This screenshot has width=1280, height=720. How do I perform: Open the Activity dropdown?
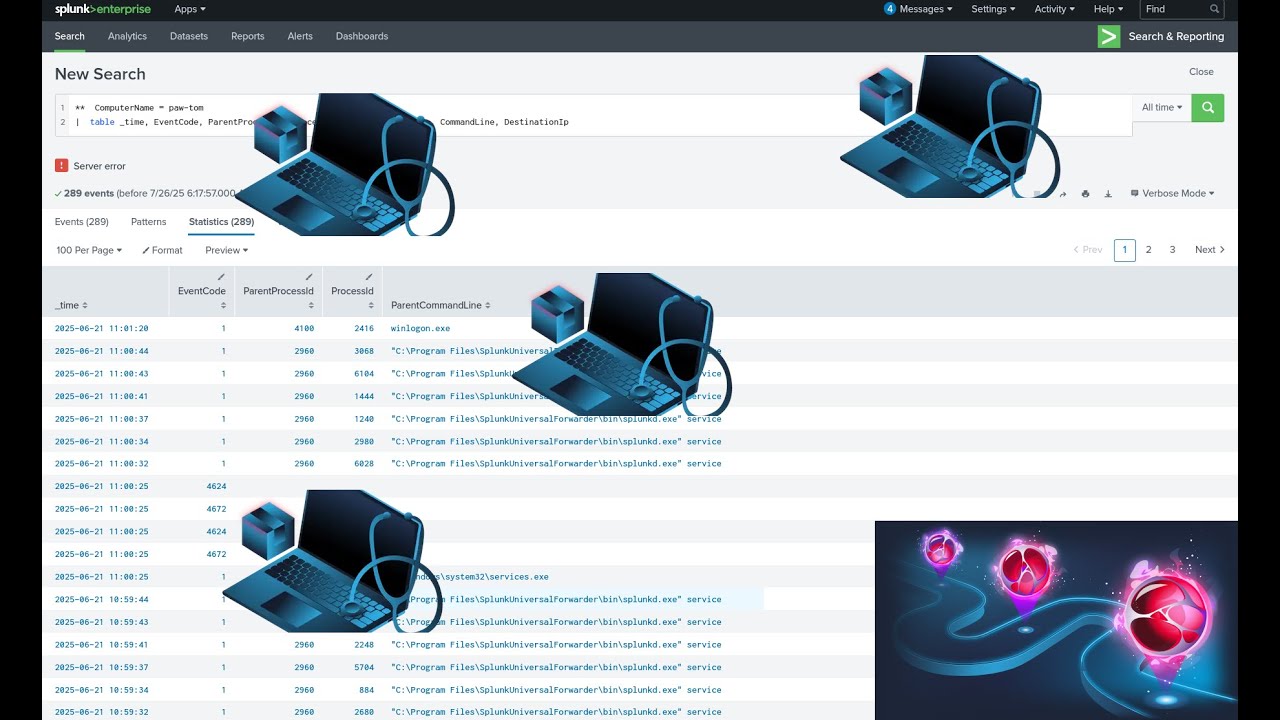coord(1055,9)
